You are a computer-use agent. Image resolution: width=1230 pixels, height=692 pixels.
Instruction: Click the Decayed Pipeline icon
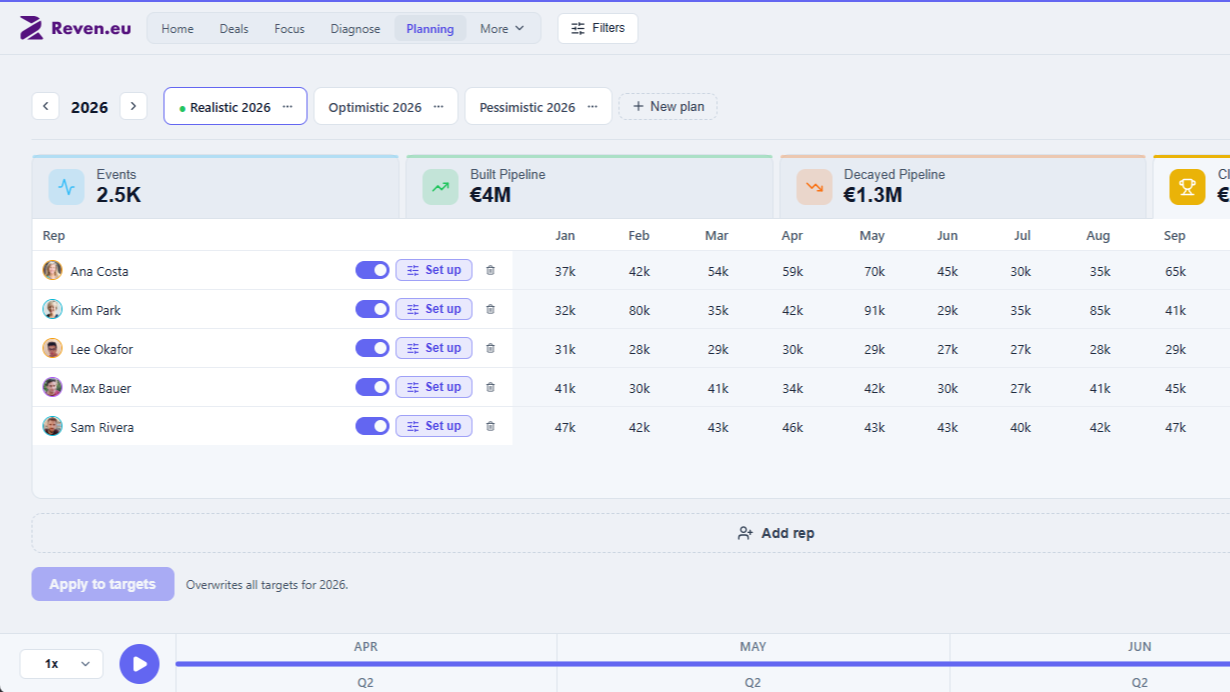pyautogui.click(x=814, y=186)
